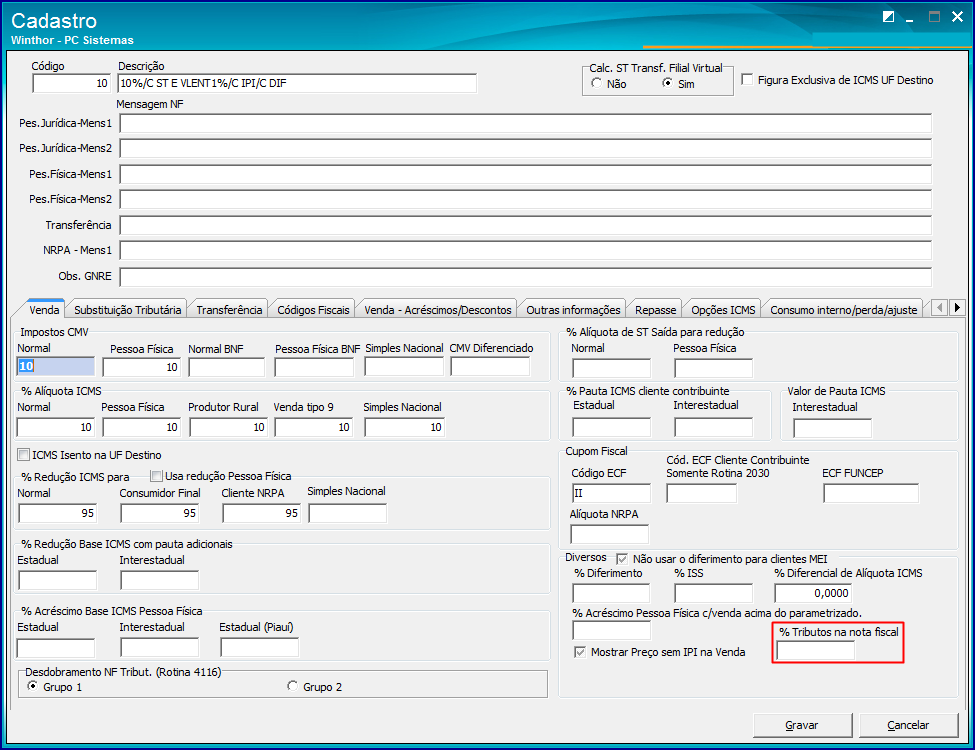975x750 pixels.
Task: Click Valor de Pauta ICMS Interestadual field
Action: [833, 428]
